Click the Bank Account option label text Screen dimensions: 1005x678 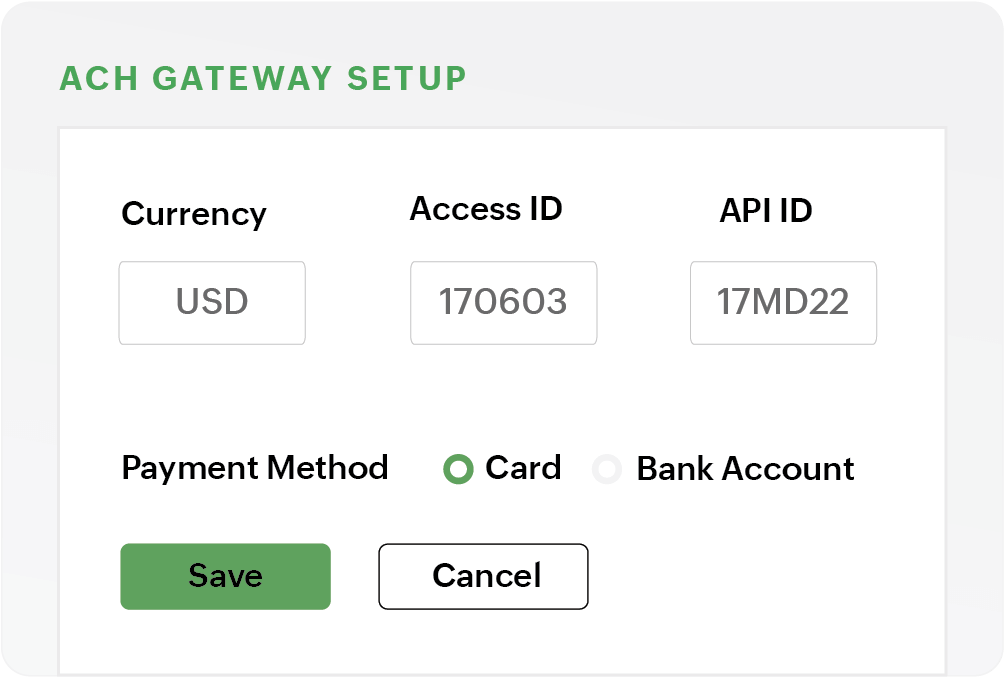pos(744,468)
